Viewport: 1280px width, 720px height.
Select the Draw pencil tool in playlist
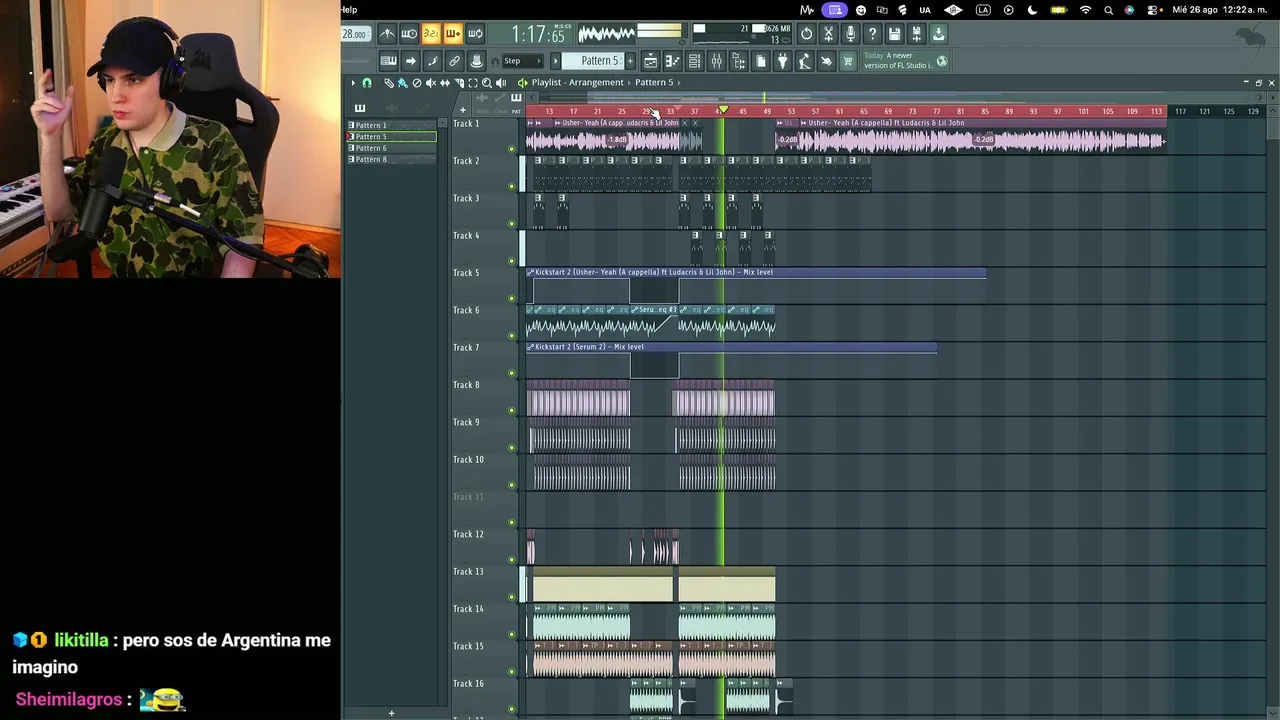pyautogui.click(x=389, y=83)
